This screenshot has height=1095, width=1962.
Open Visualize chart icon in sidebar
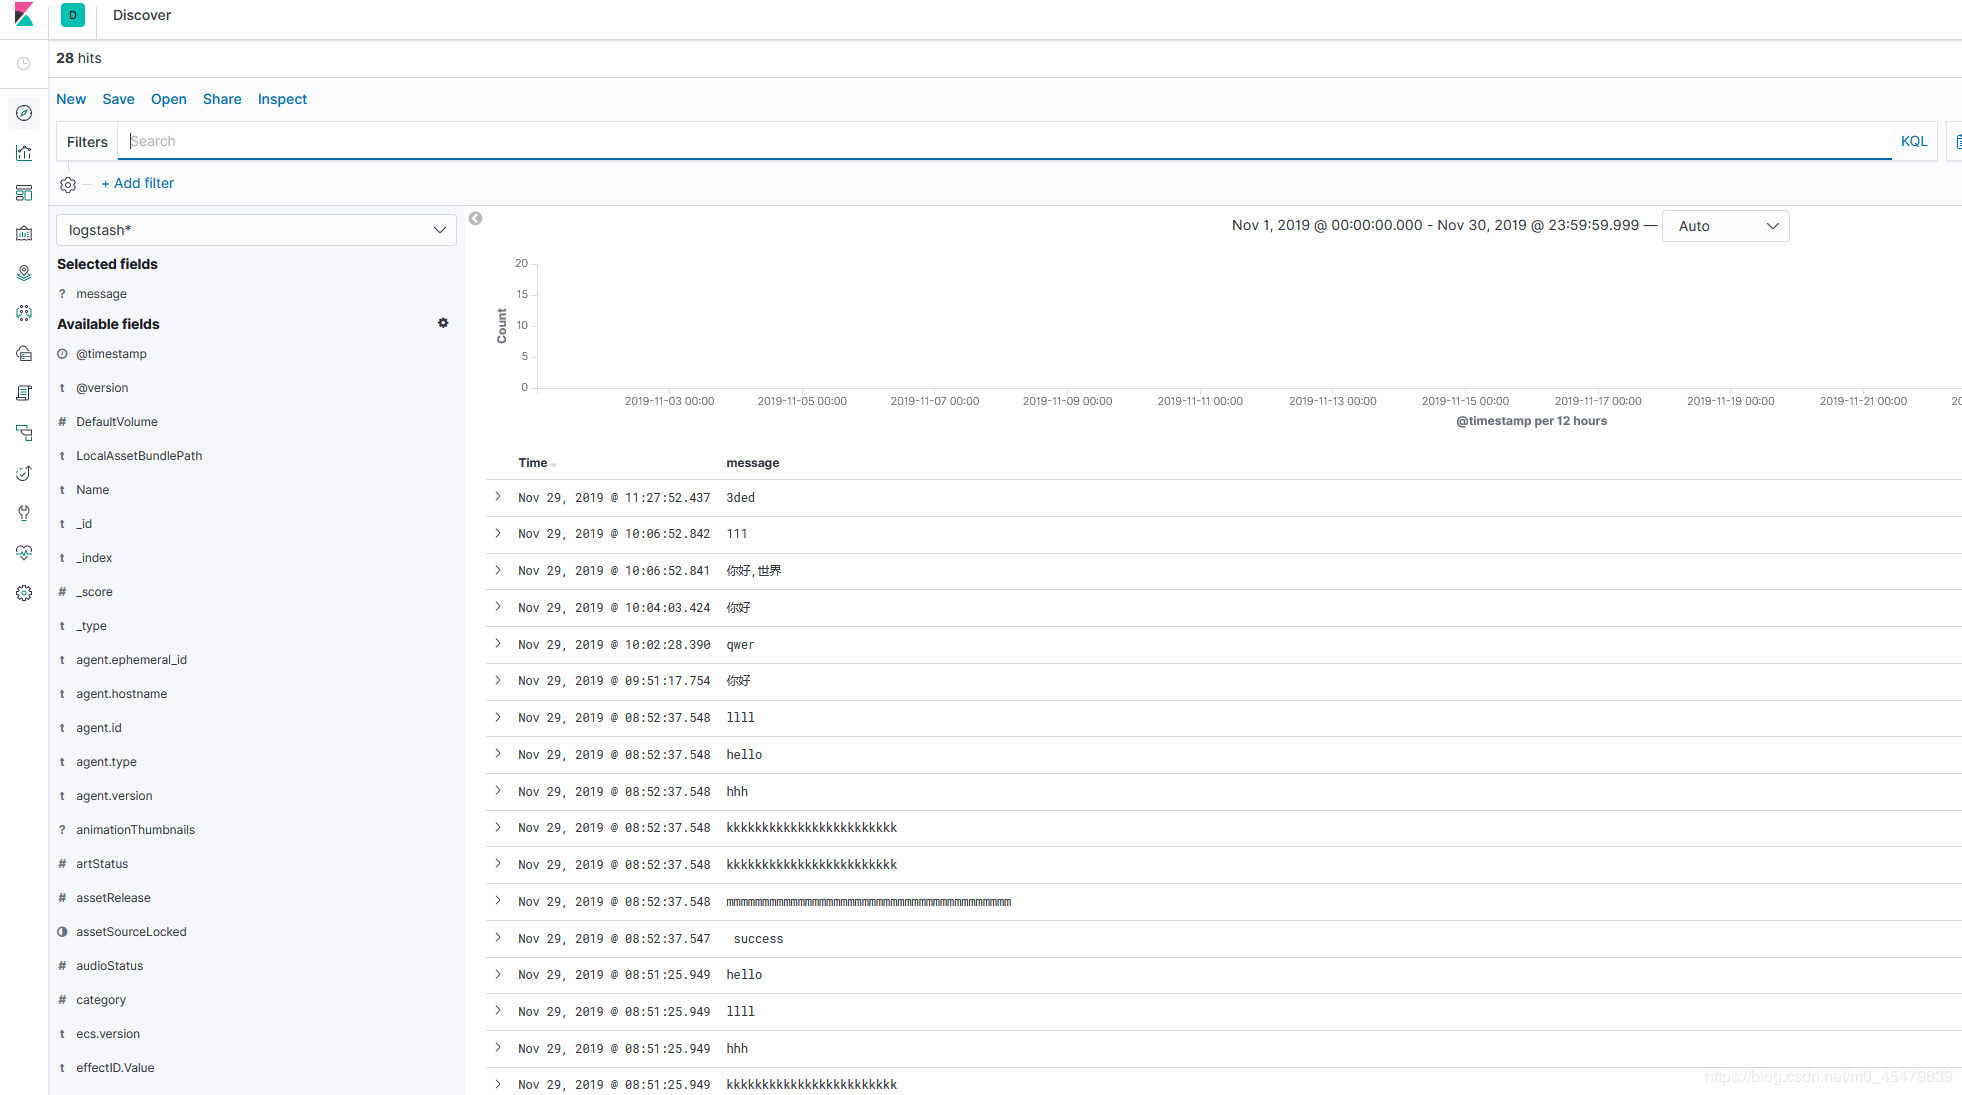(24, 153)
